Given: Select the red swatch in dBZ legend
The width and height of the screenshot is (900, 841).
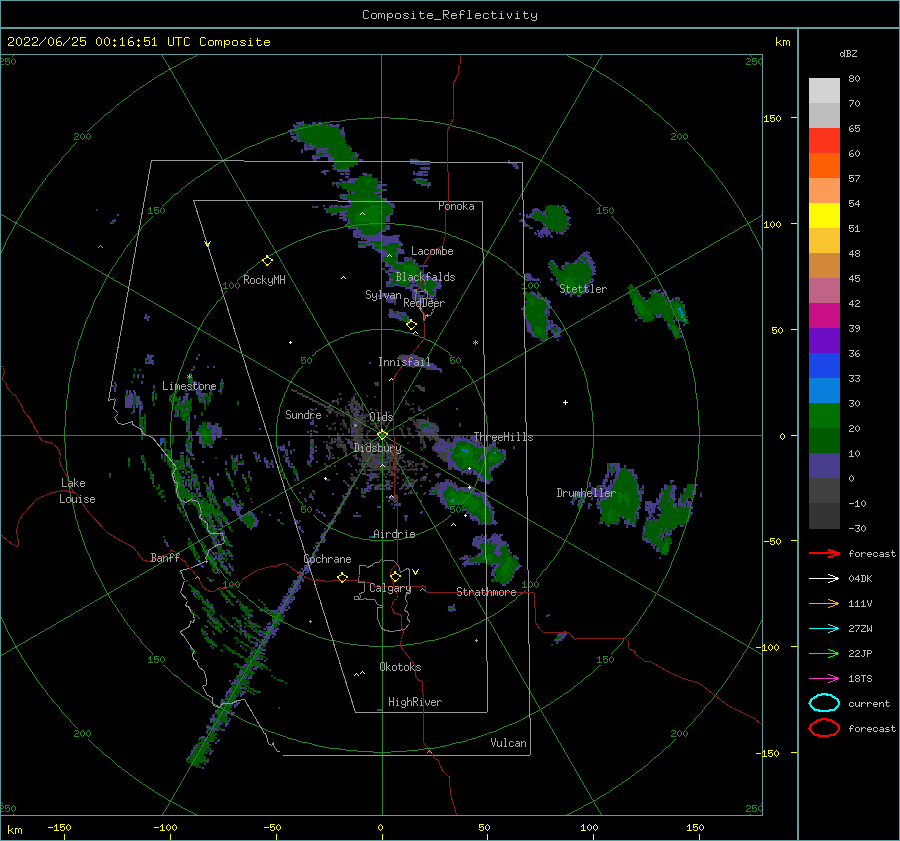Looking at the screenshot, I should [x=824, y=140].
